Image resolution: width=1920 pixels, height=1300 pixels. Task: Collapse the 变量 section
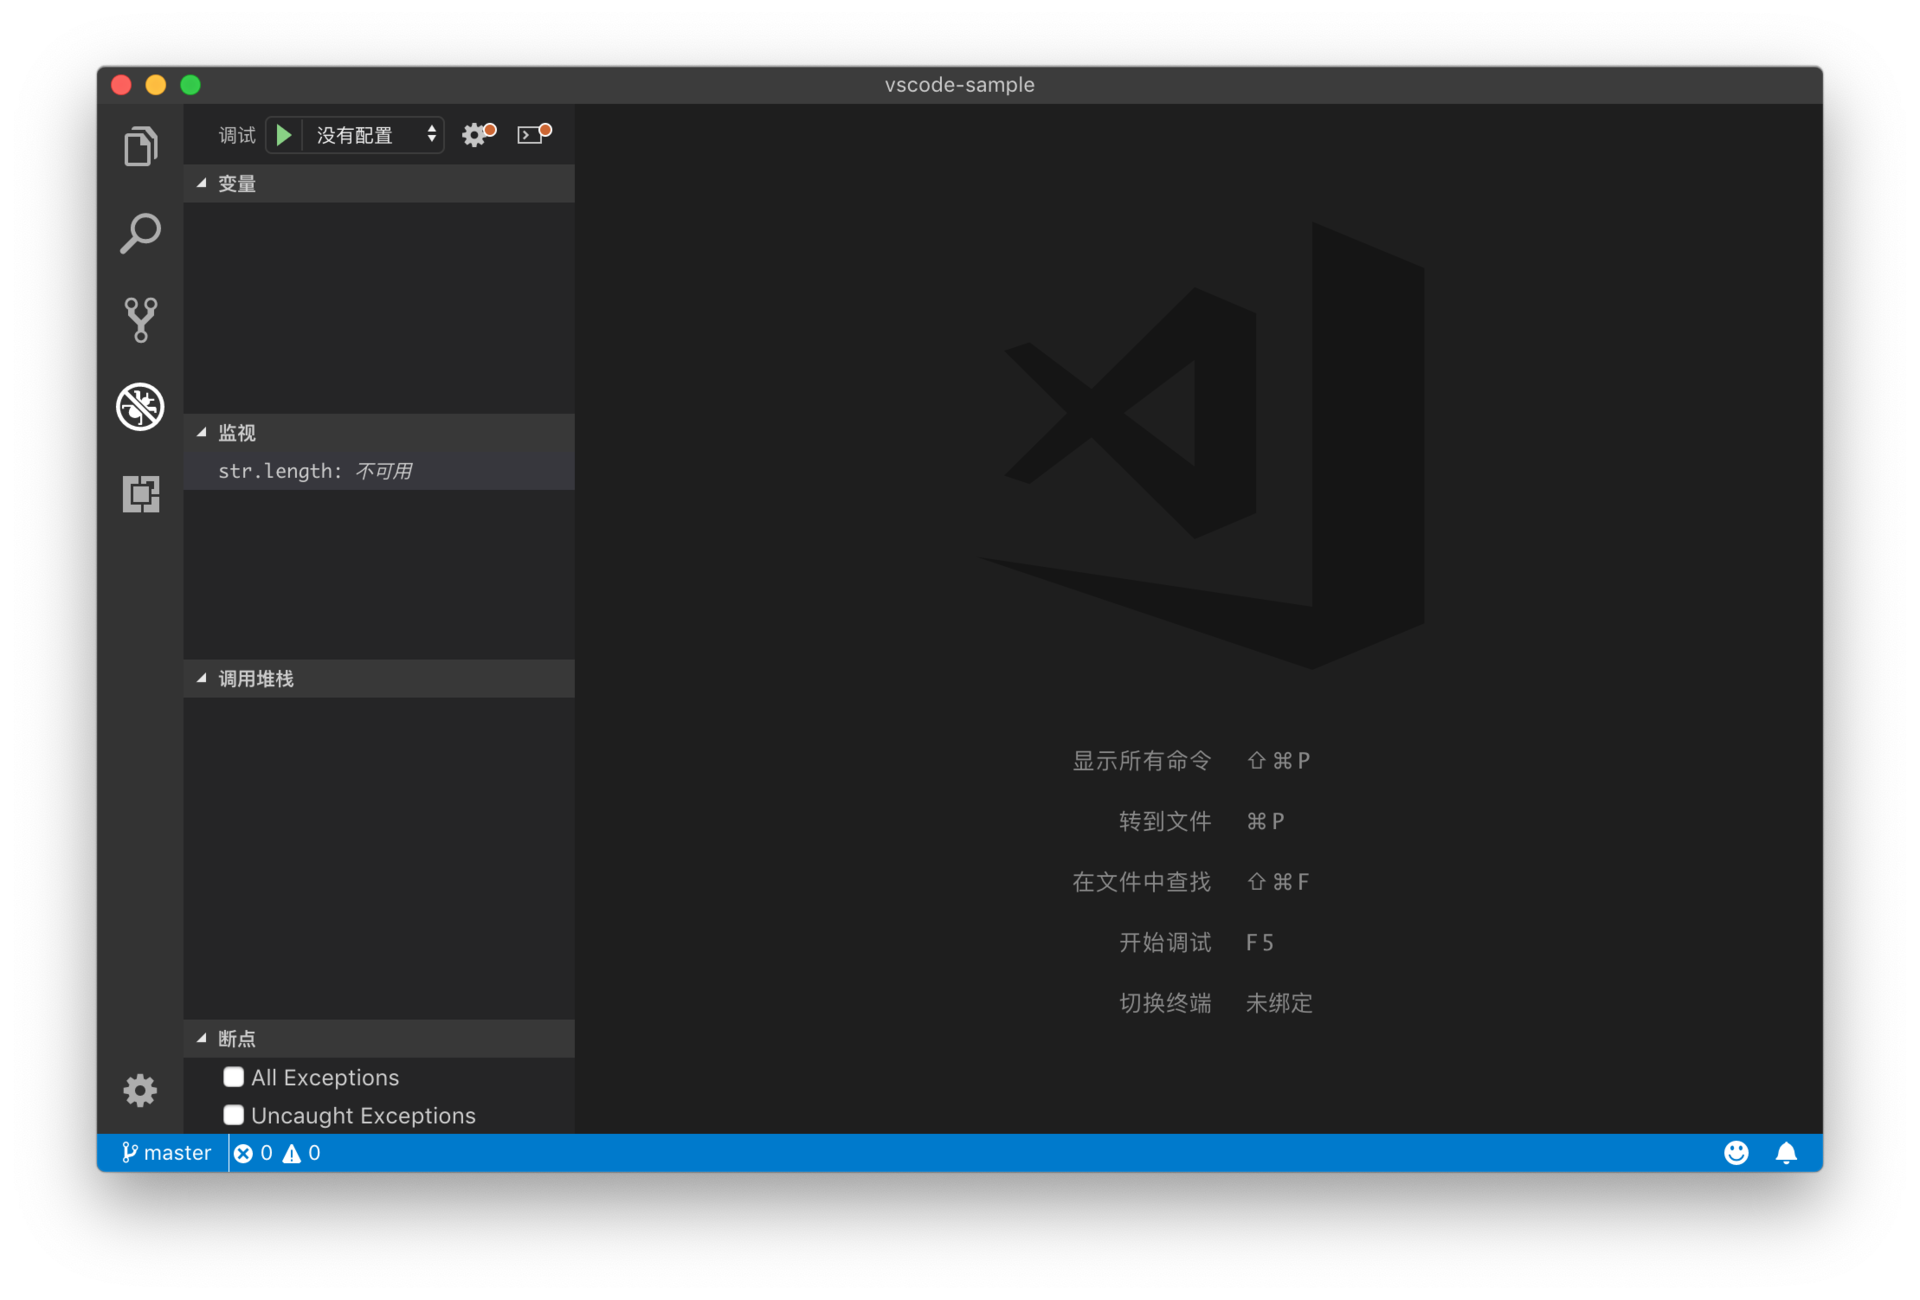pyautogui.click(x=237, y=184)
